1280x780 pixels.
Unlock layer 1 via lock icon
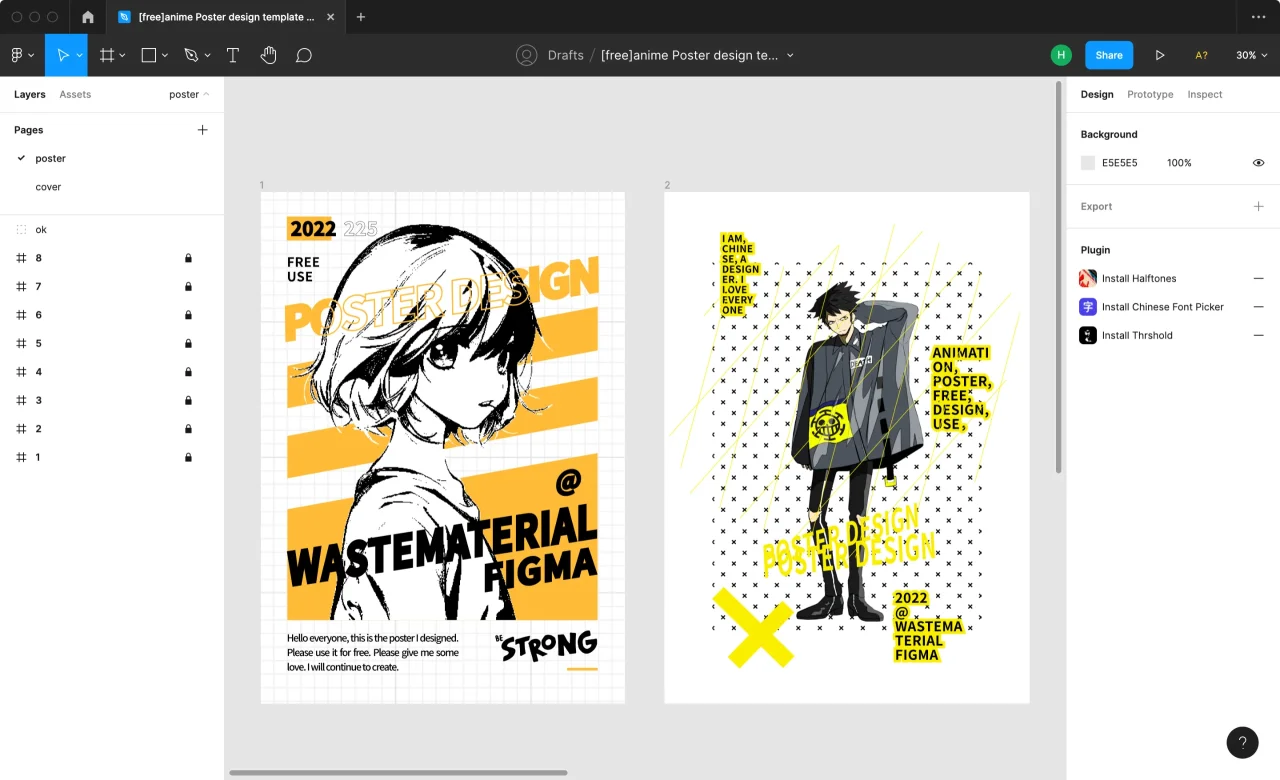pos(188,457)
